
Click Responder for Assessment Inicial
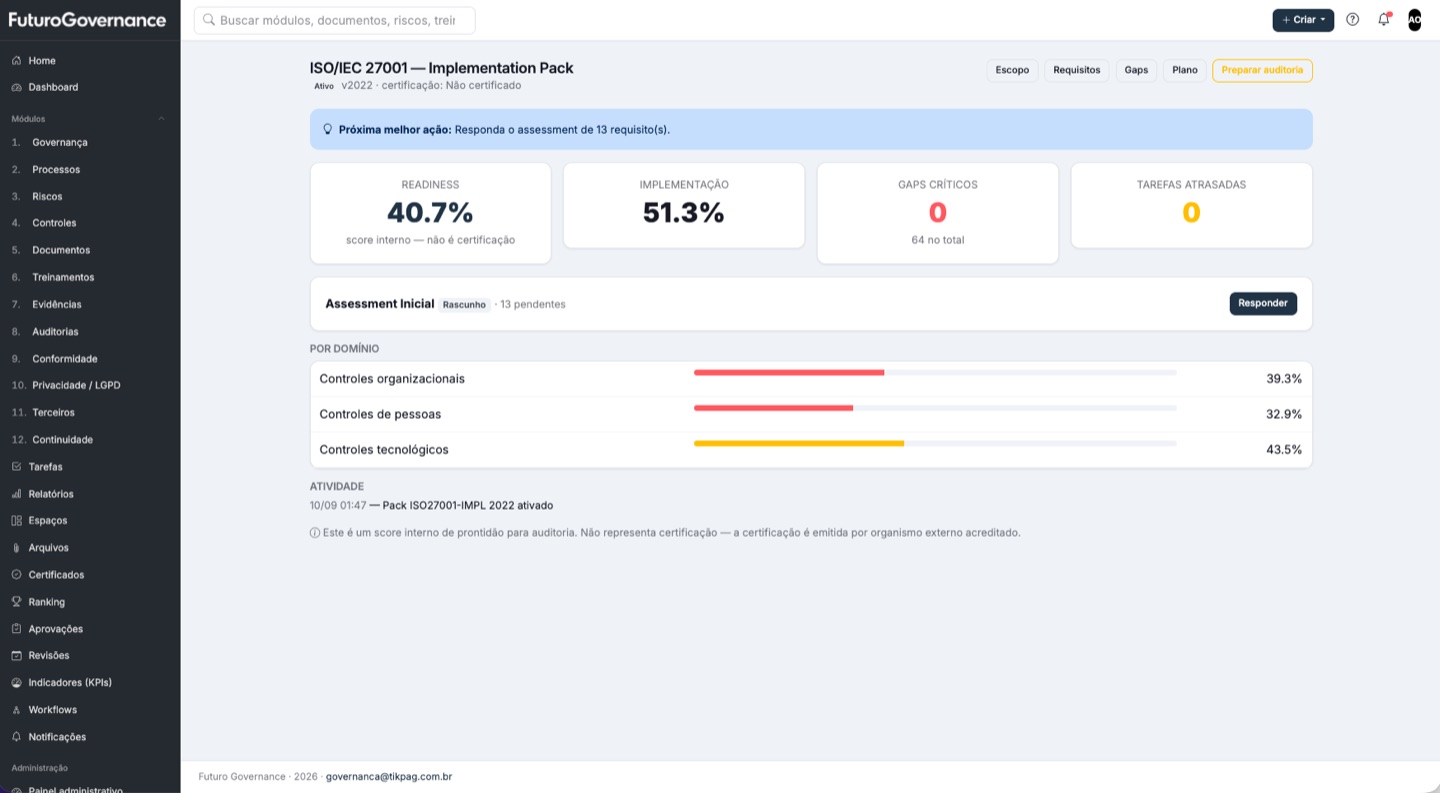[x=1263, y=303]
